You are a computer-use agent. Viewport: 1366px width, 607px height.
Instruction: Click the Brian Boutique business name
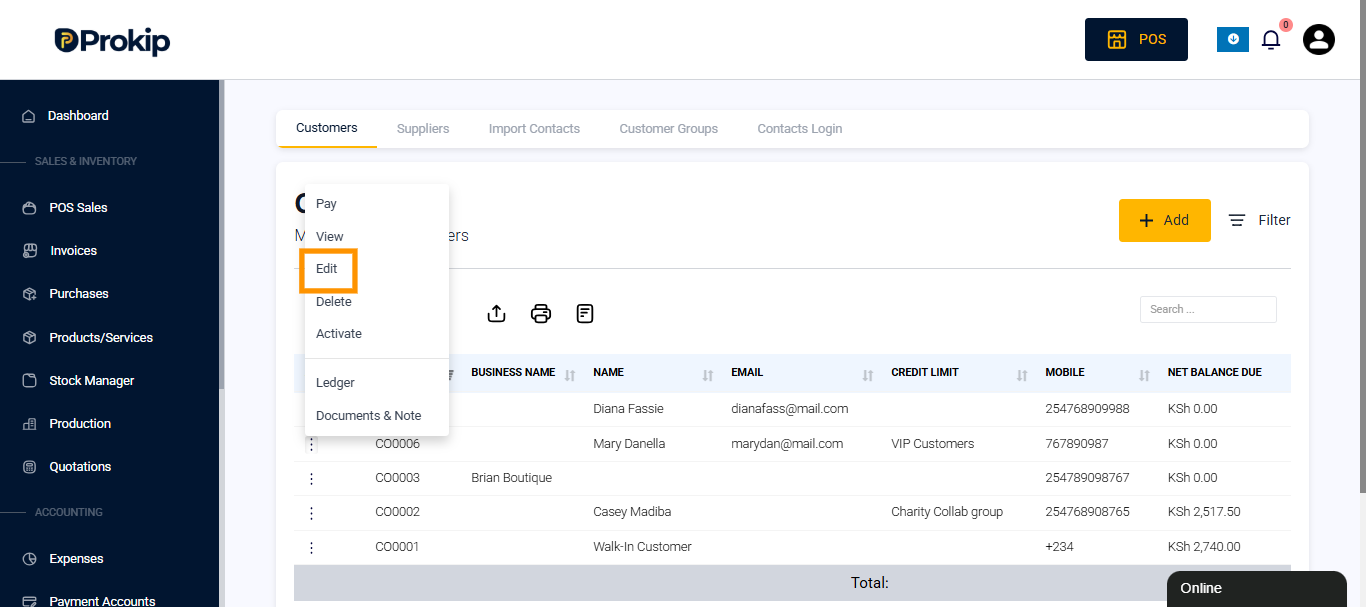click(x=511, y=478)
